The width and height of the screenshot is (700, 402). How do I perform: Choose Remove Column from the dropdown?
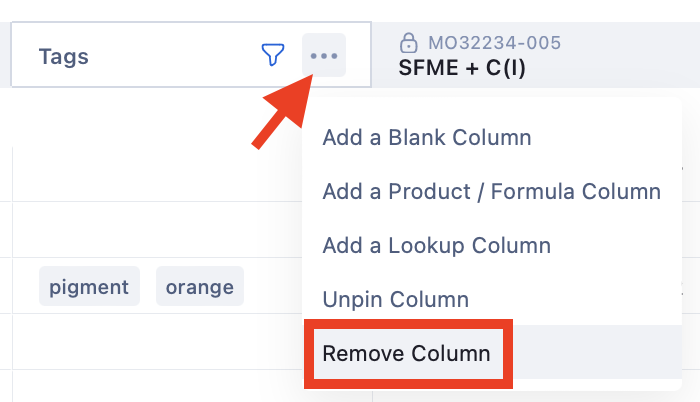click(x=406, y=353)
